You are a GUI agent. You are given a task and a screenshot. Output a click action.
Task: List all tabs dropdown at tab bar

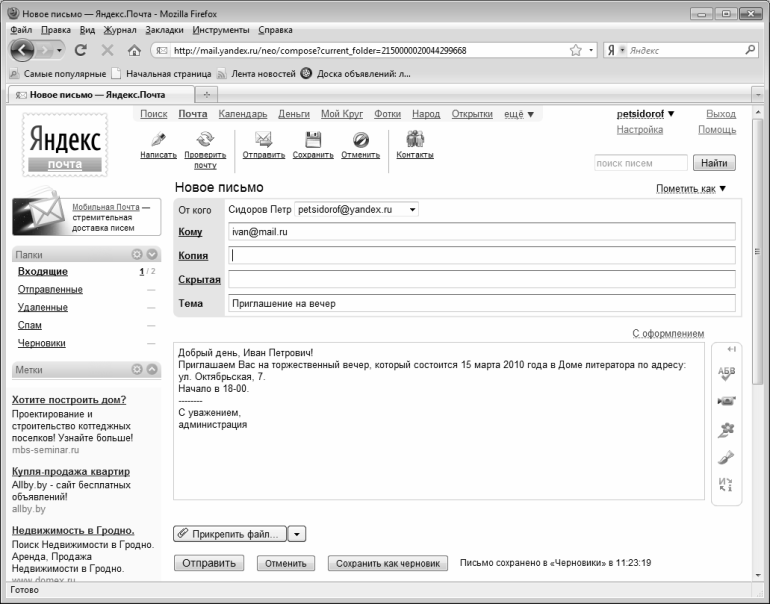[x=758, y=94]
